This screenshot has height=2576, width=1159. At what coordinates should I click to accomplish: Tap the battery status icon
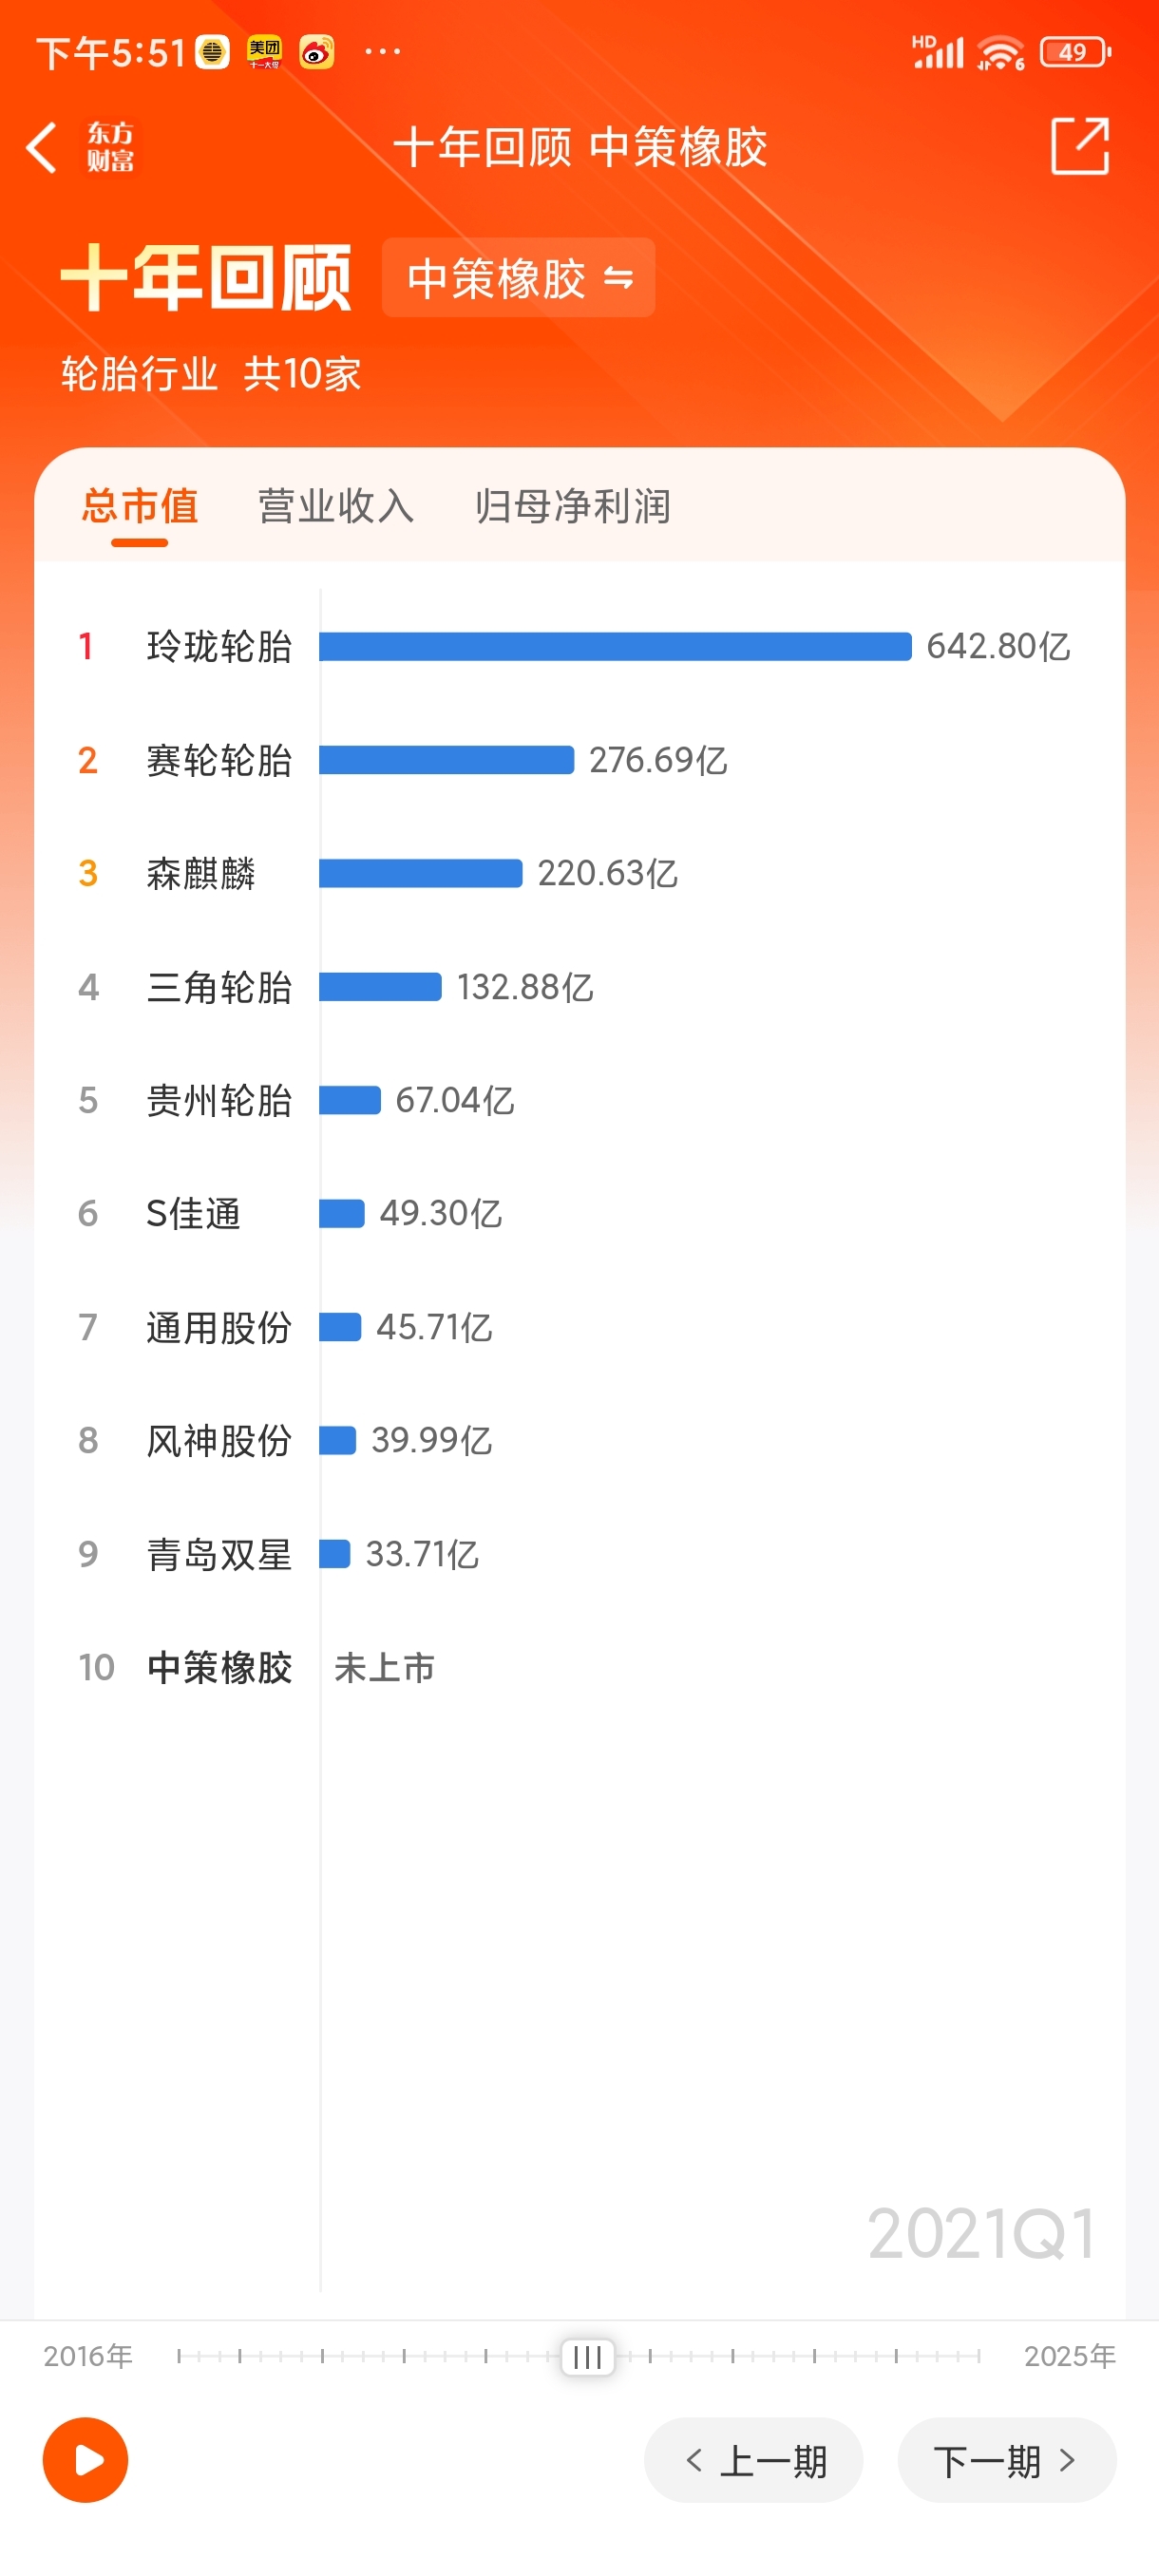(1075, 52)
